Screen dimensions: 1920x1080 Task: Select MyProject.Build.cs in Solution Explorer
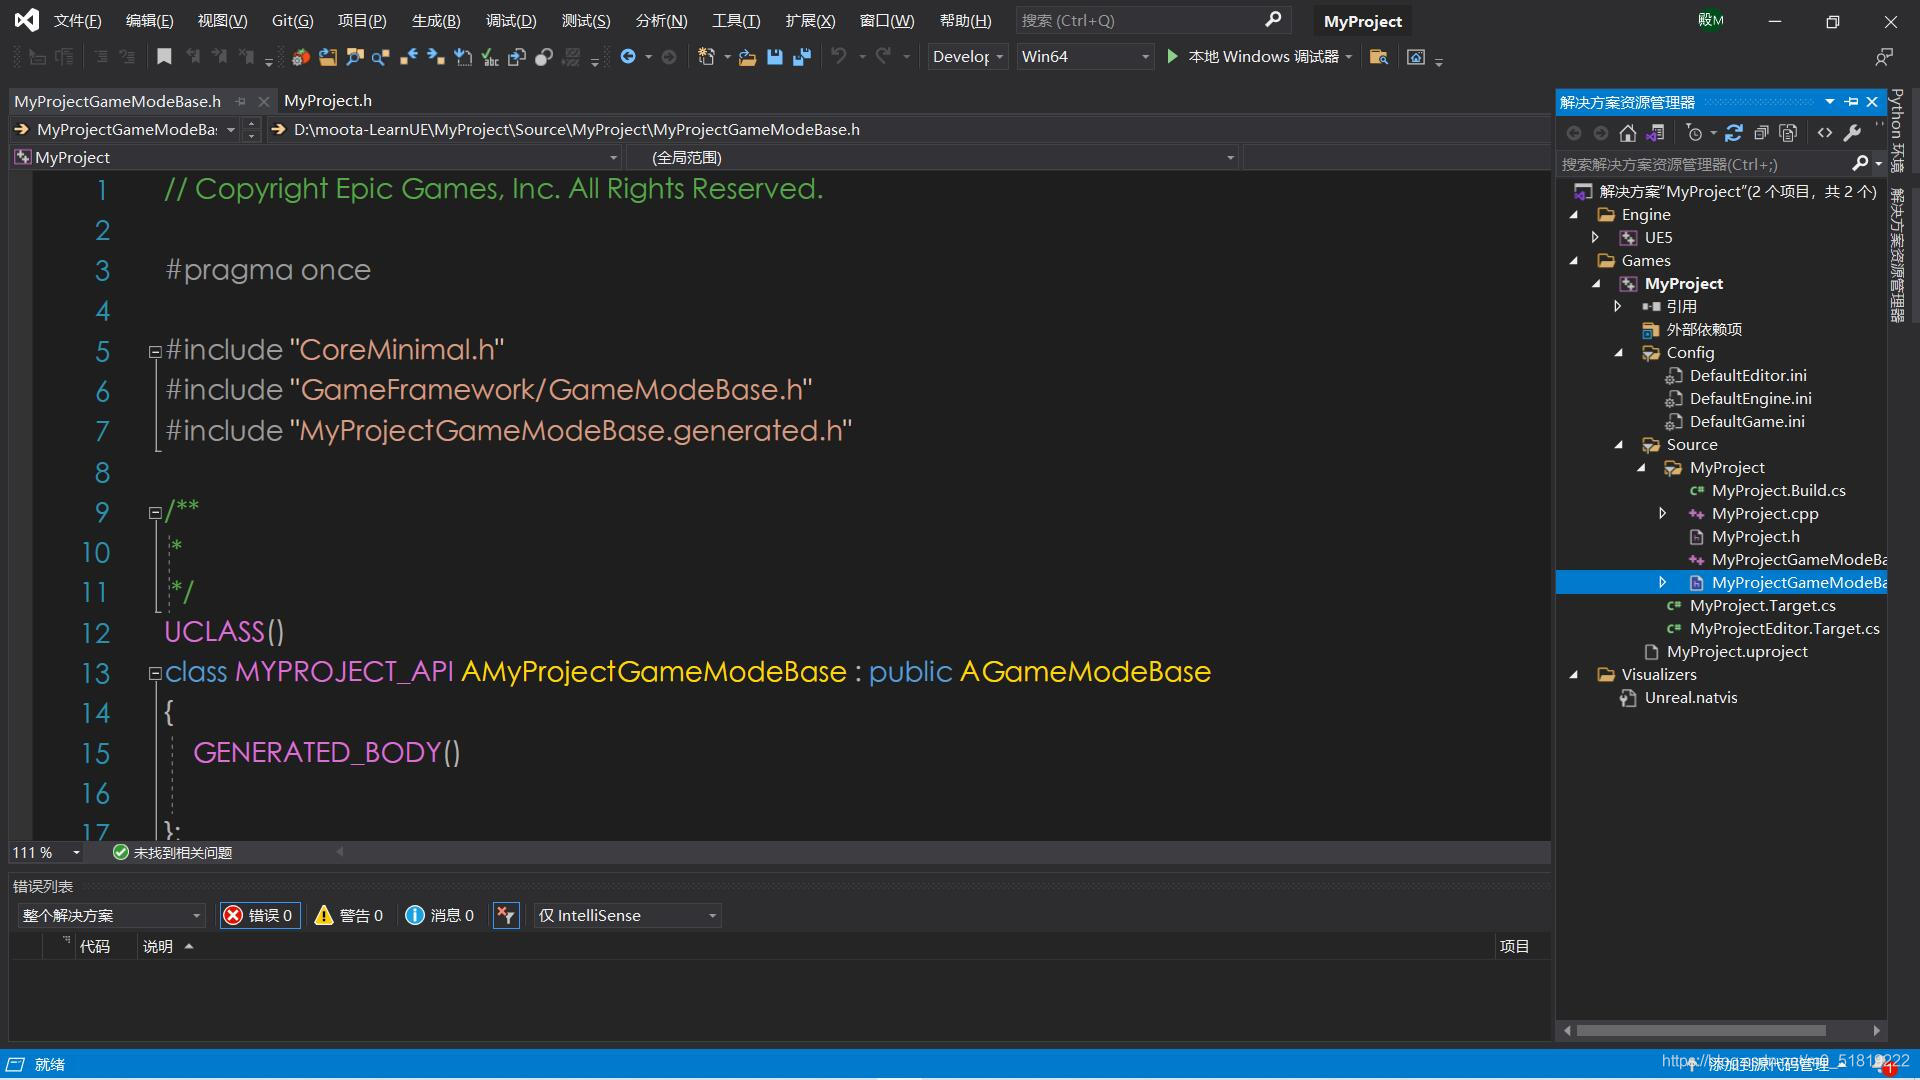point(1778,491)
